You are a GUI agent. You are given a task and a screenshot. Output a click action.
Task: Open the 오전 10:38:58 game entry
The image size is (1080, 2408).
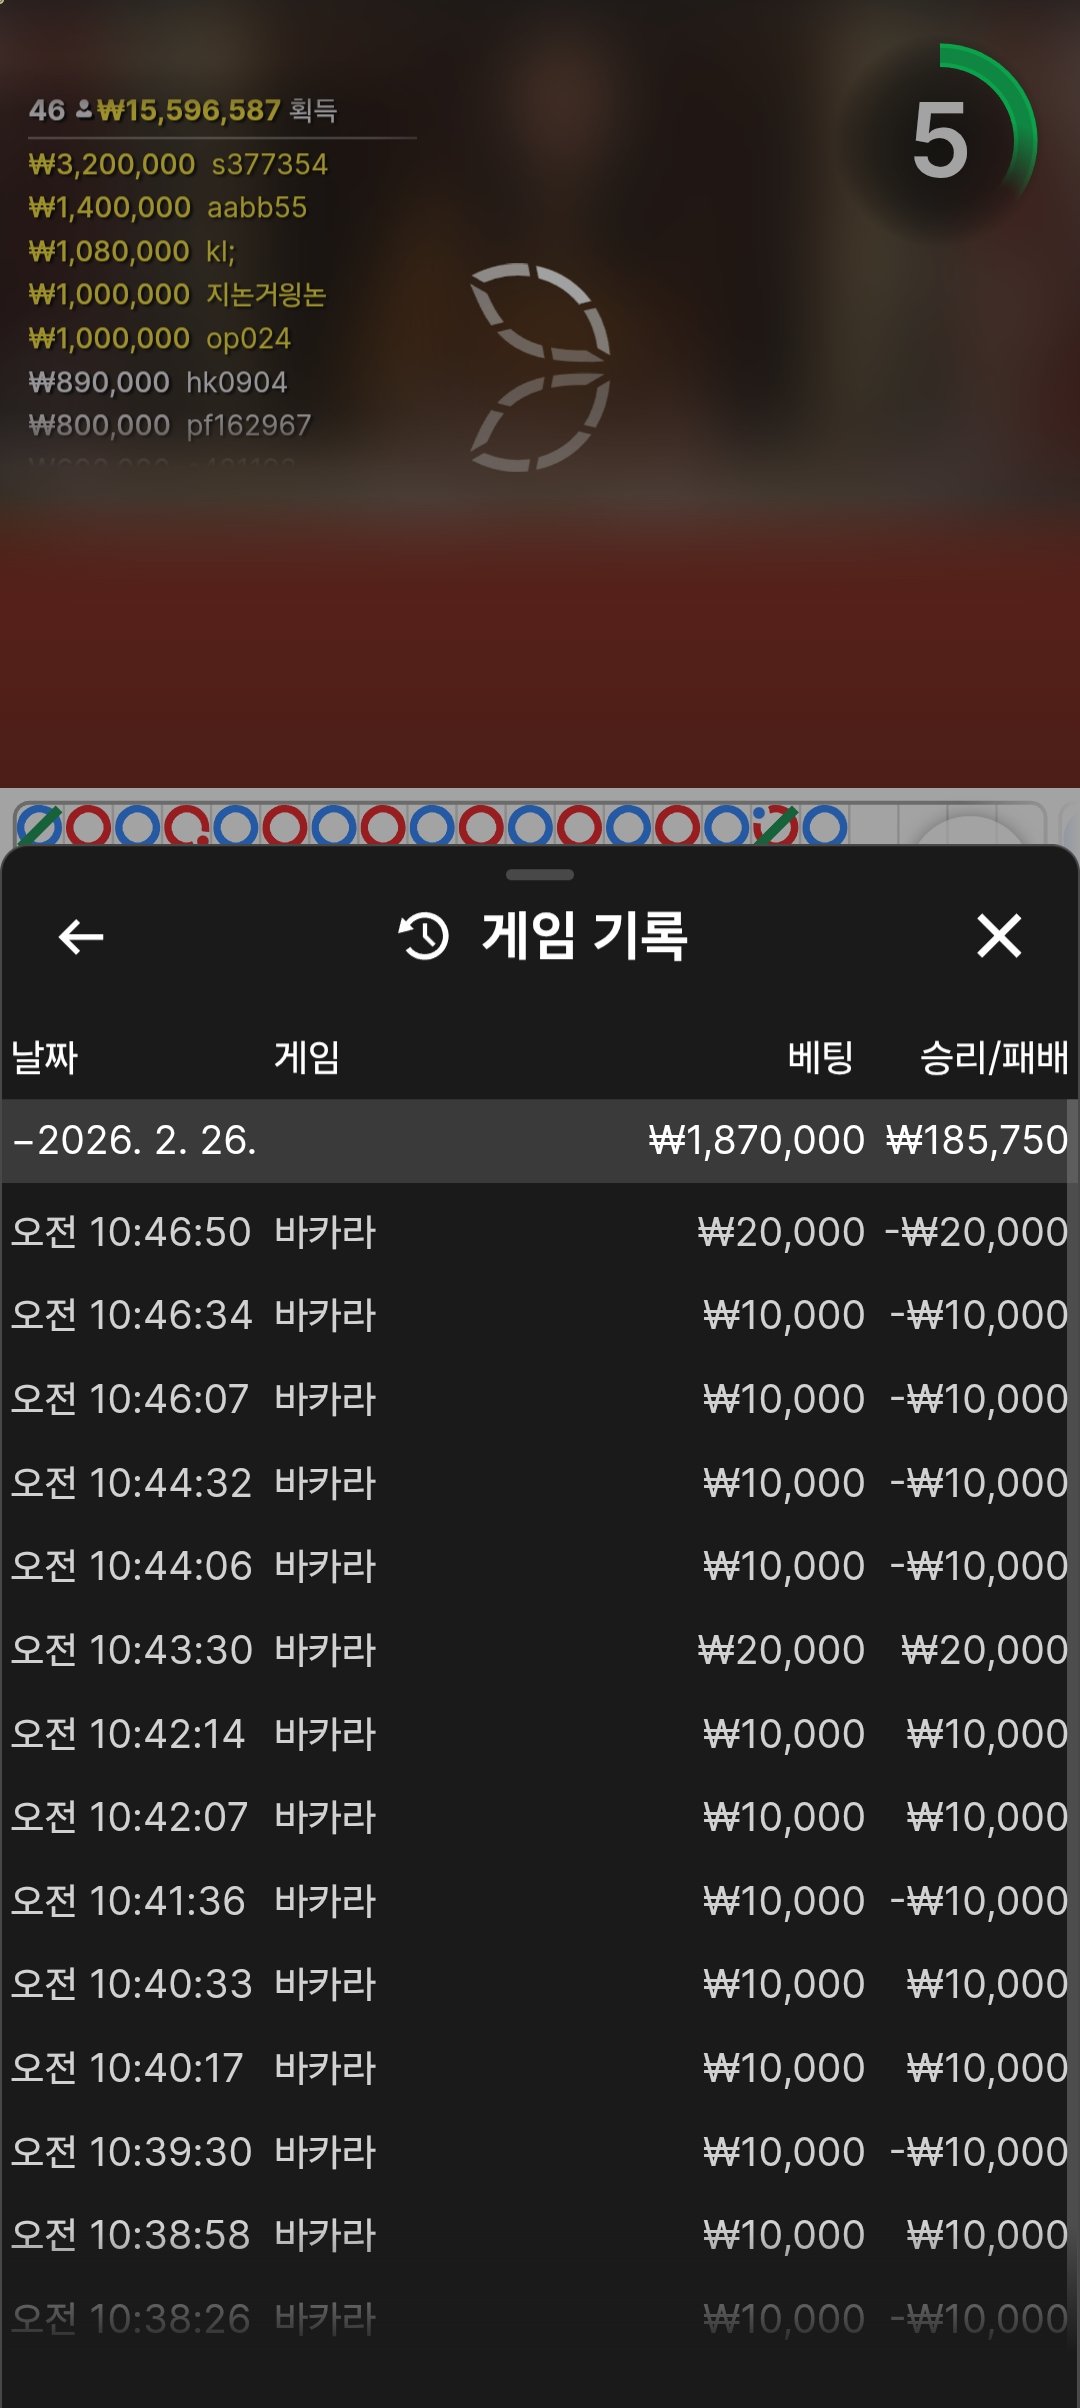540,2235
